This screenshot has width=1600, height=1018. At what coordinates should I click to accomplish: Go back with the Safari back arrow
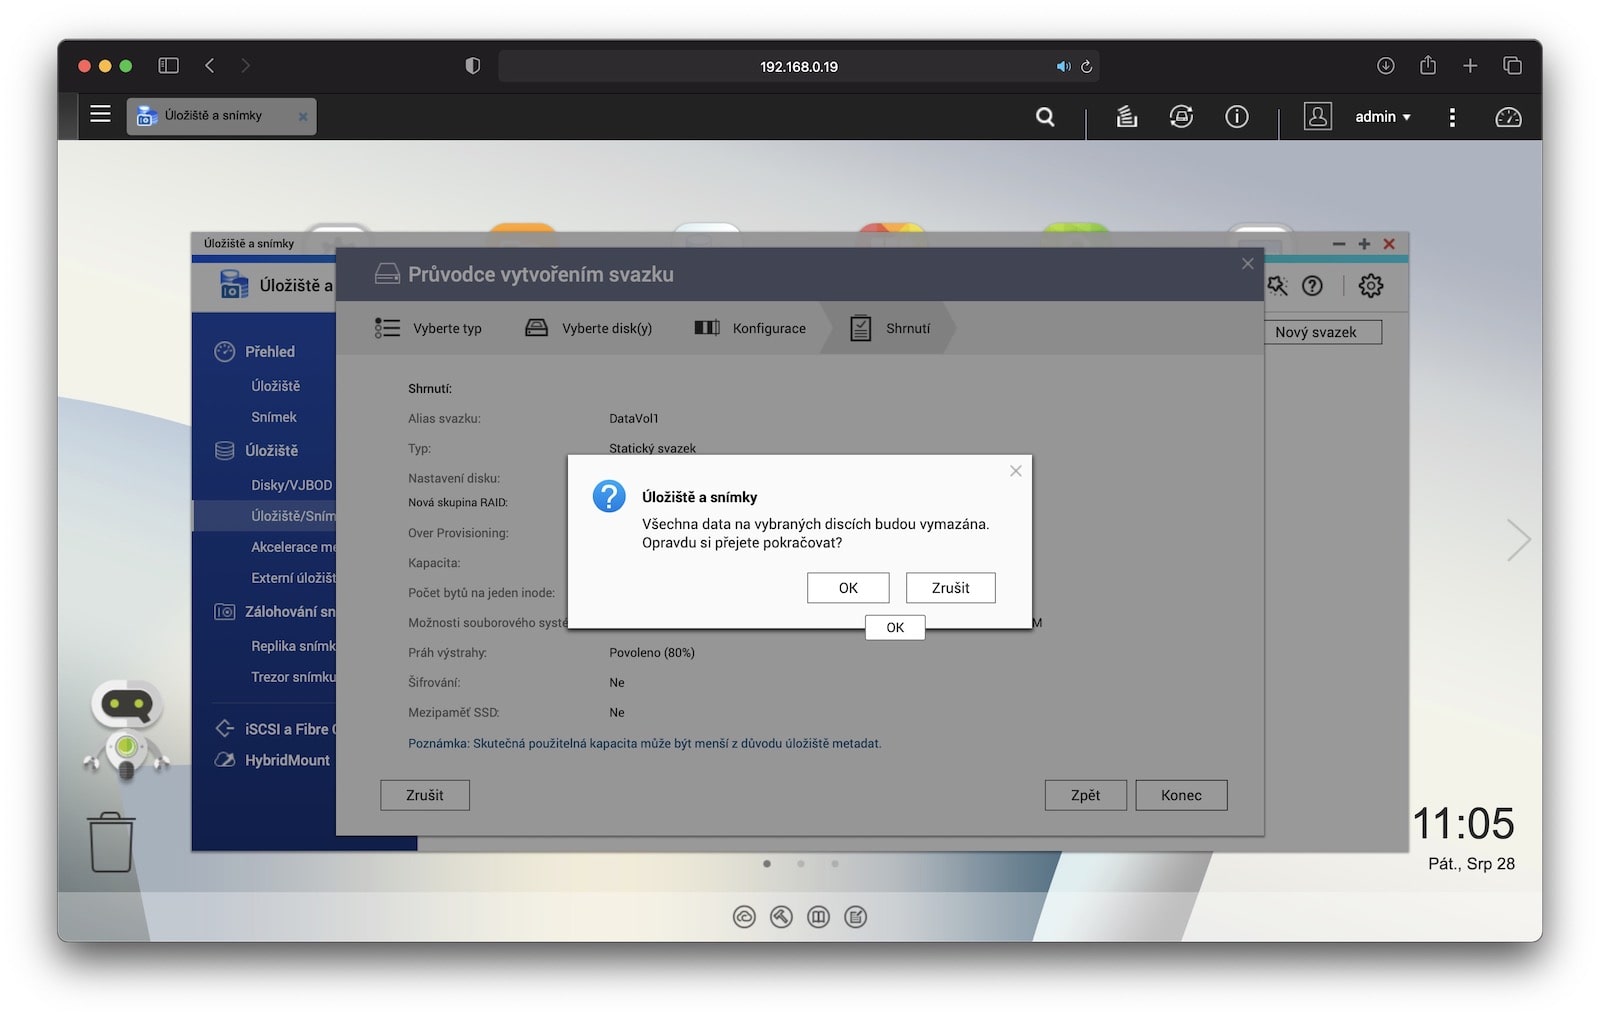[x=210, y=66]
